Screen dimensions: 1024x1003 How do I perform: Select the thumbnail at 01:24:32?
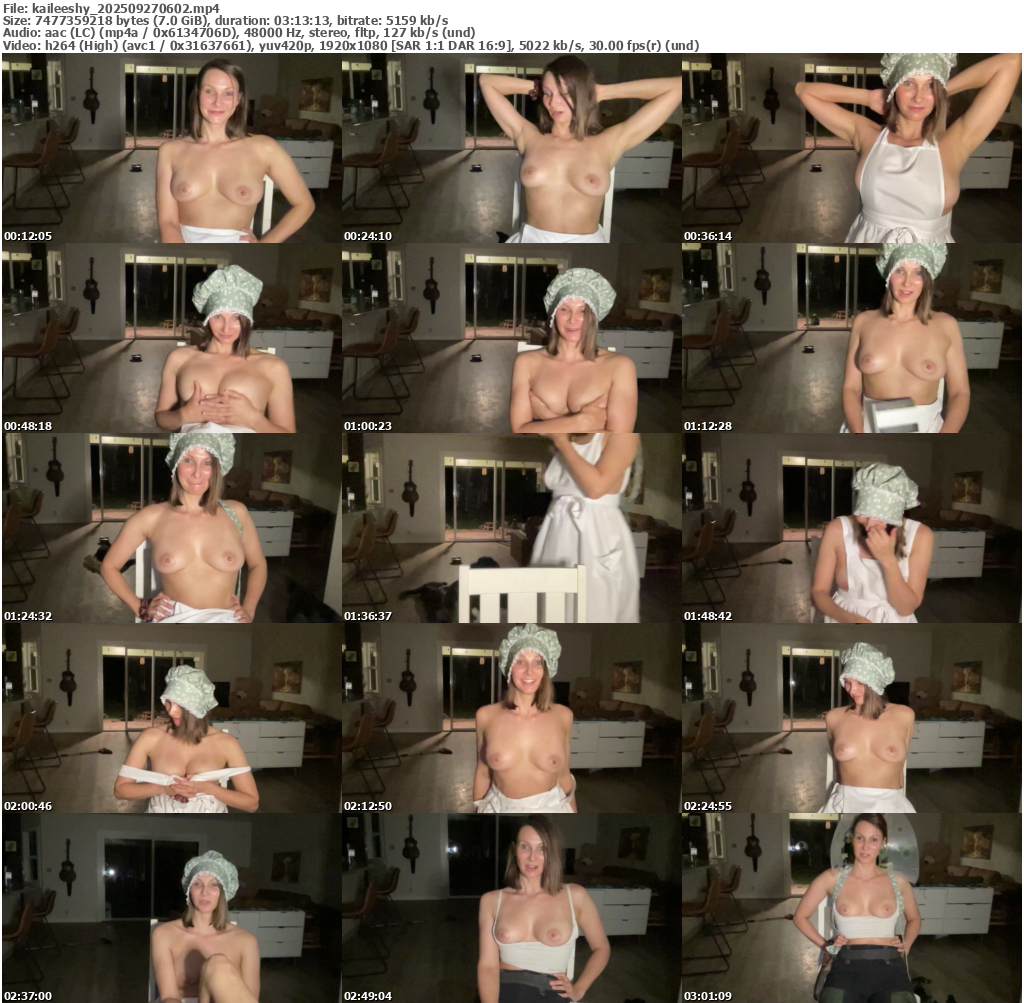pyautogui.click(x=171, y=528)
